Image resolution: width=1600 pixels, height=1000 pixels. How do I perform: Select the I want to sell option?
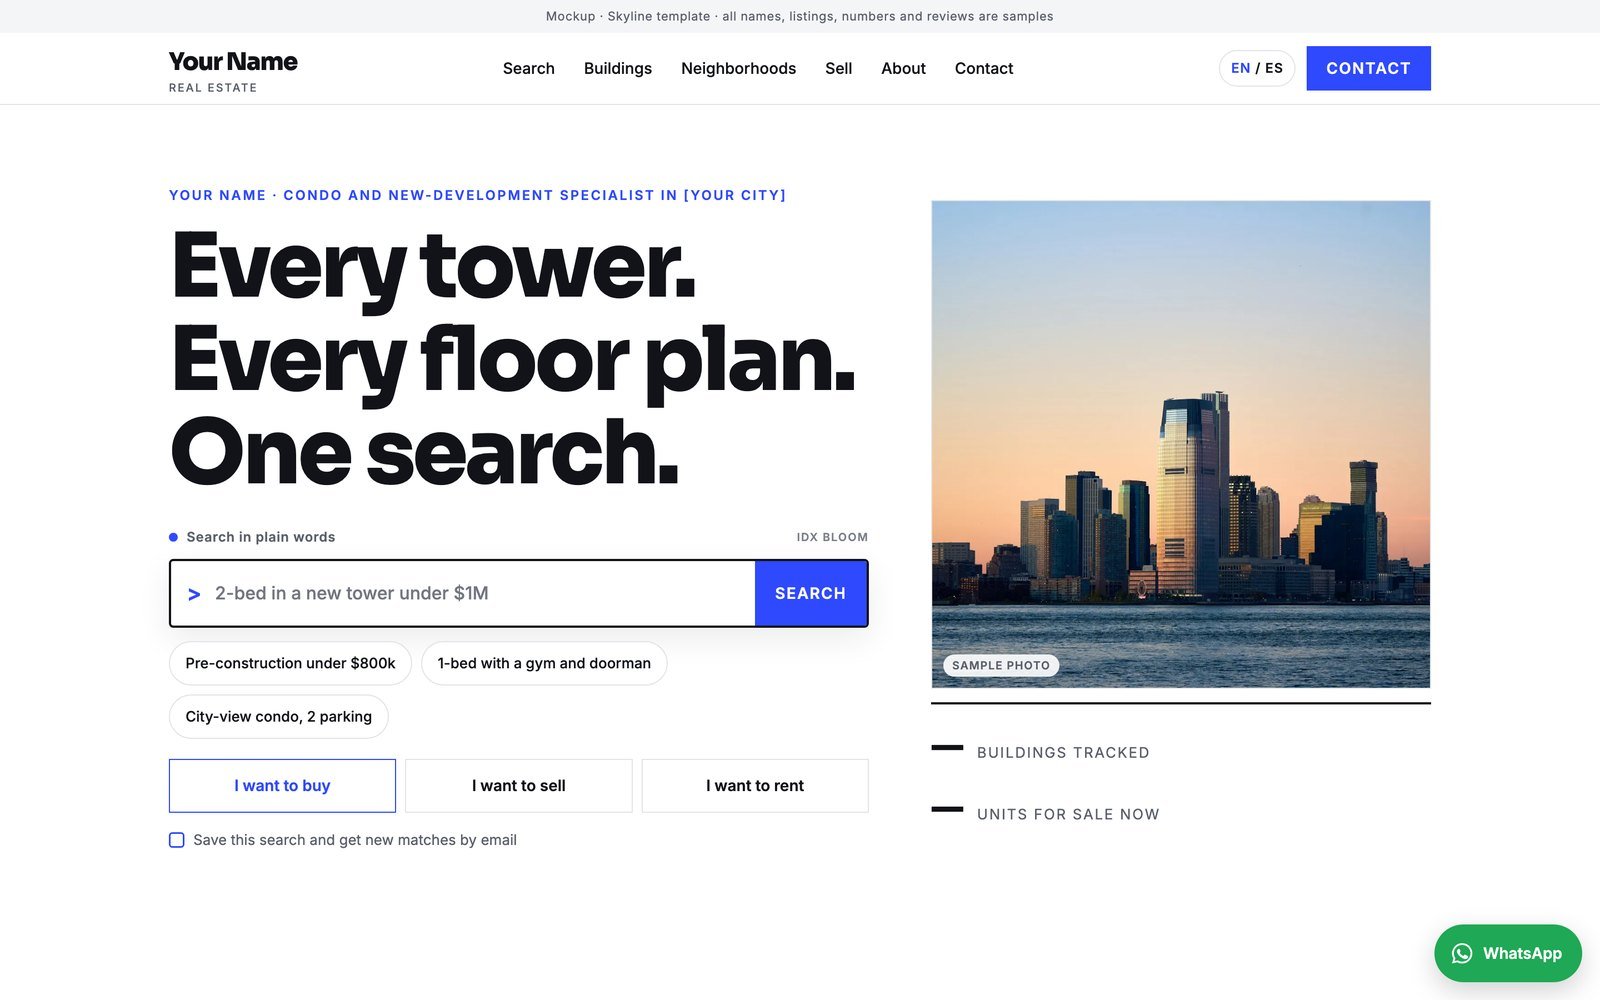pyautogui.click(x=519, y=786)
